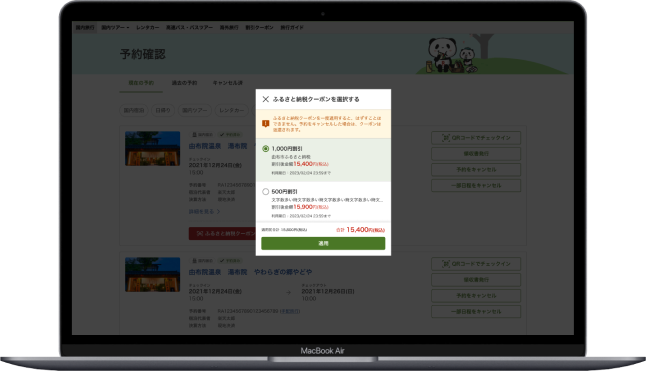Open first booking hotel thumbnail
Image resolution: width=646 pixels, height=371 pixels.
click(152, 149)
